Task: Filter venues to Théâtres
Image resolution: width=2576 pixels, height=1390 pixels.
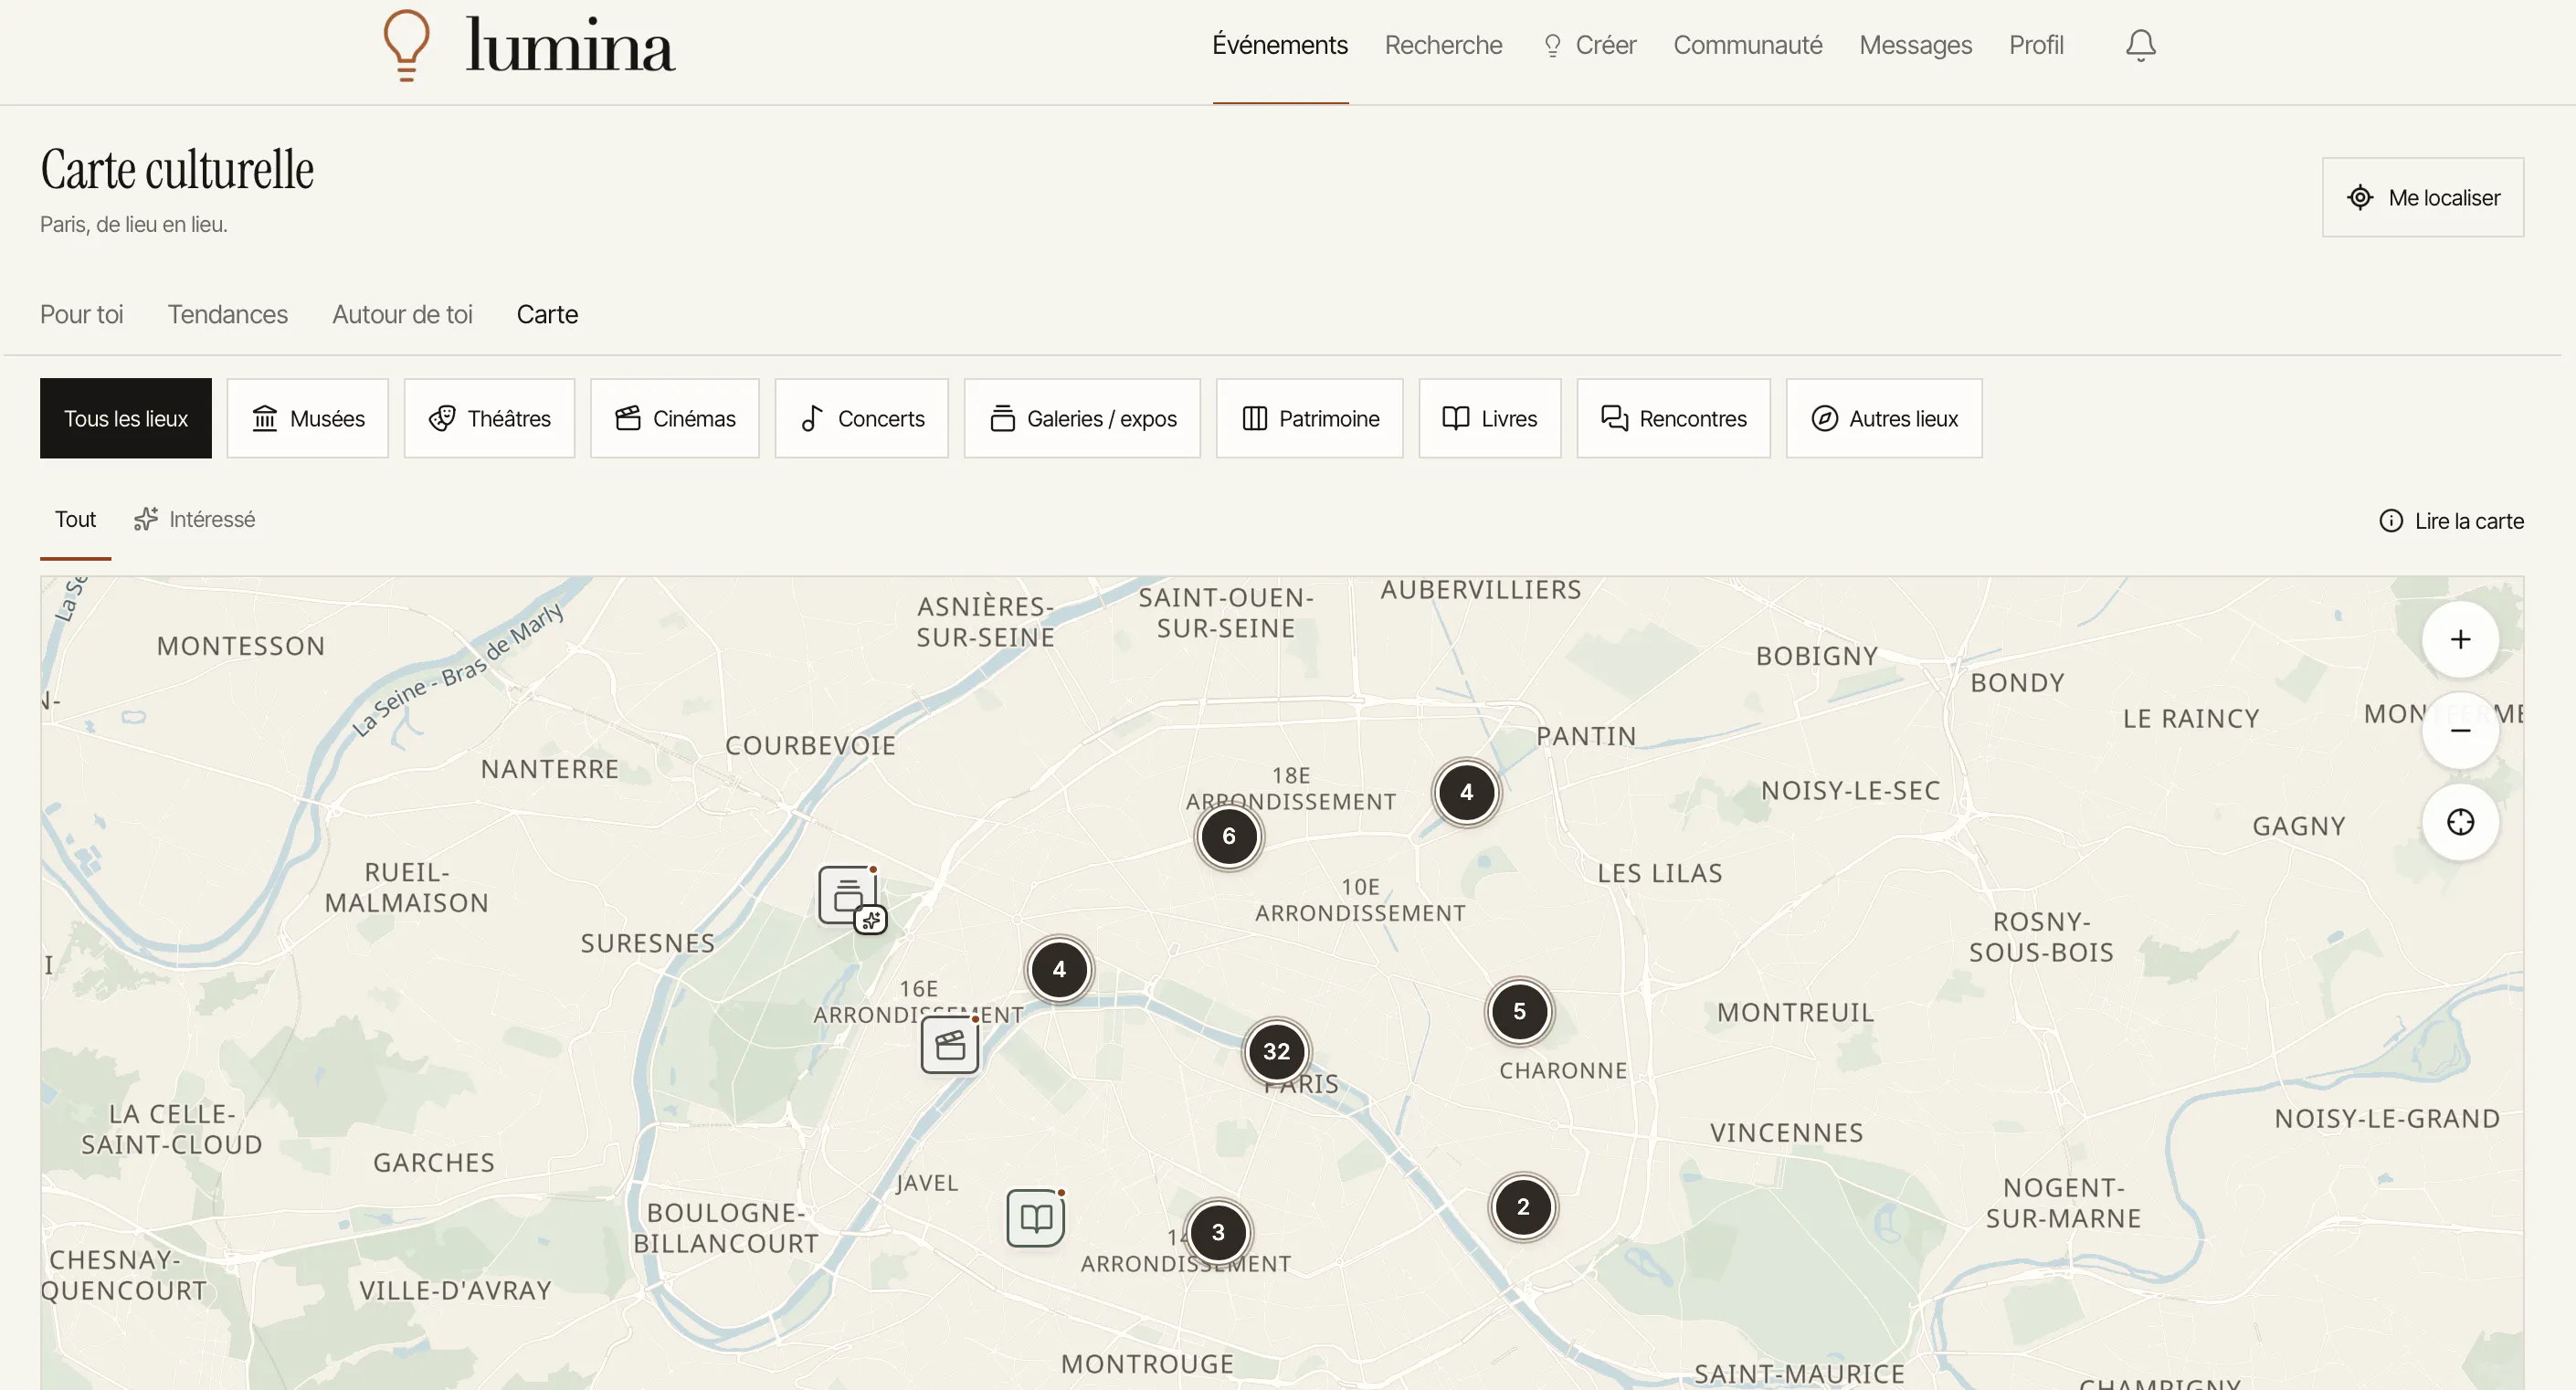Action: tap(489, 418)
